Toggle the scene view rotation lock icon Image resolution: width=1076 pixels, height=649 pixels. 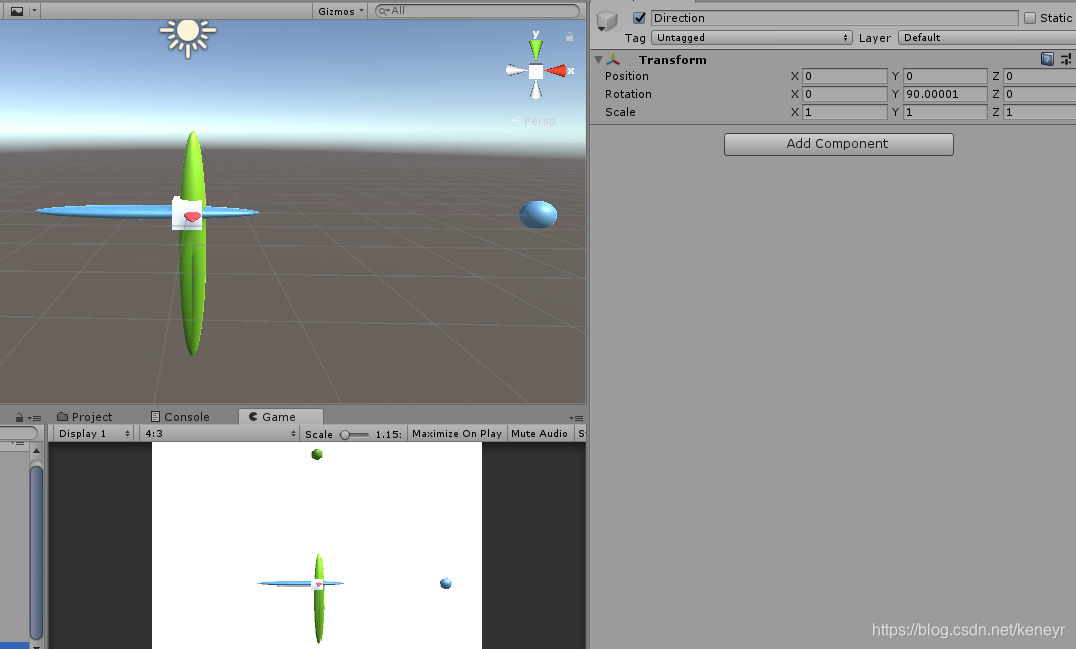[x=570, y=37]
